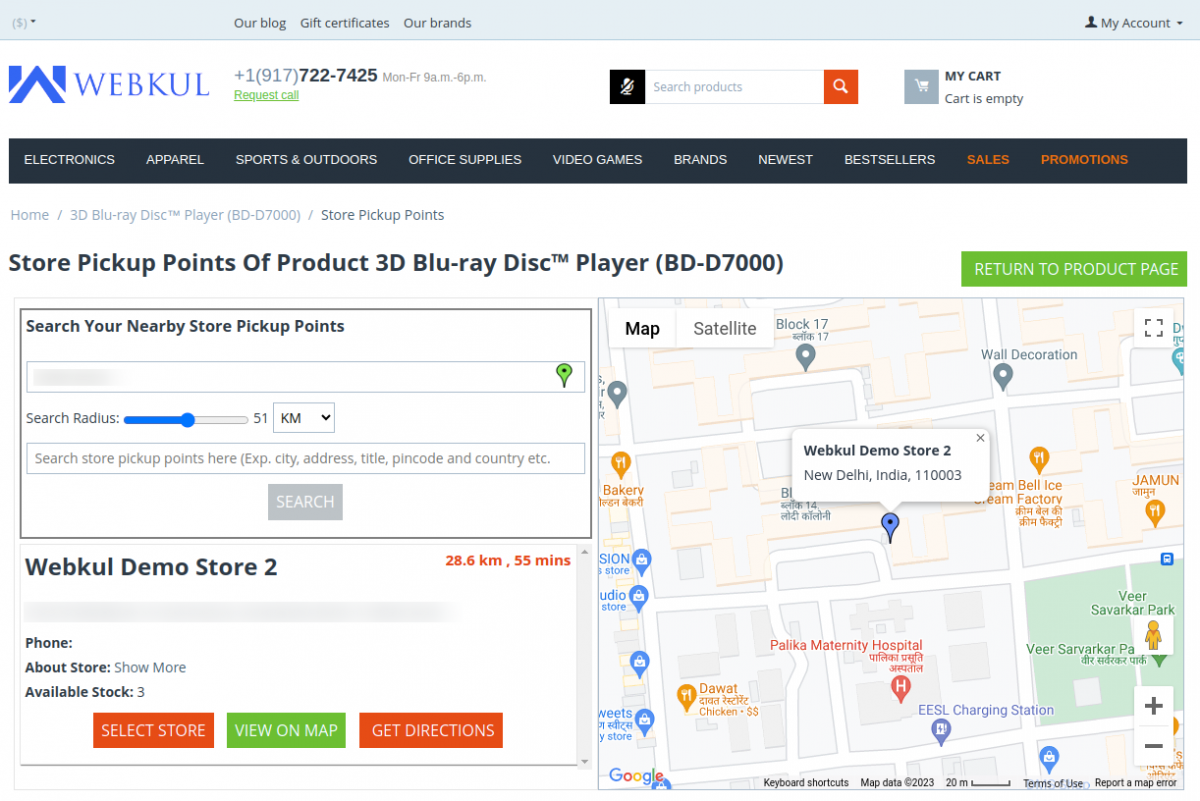Screen dimensions: 1200x801
Task: Click the Cream Bell Ice Cream Factory marker
Action: pyautogui.click(x=1038, y=460)
